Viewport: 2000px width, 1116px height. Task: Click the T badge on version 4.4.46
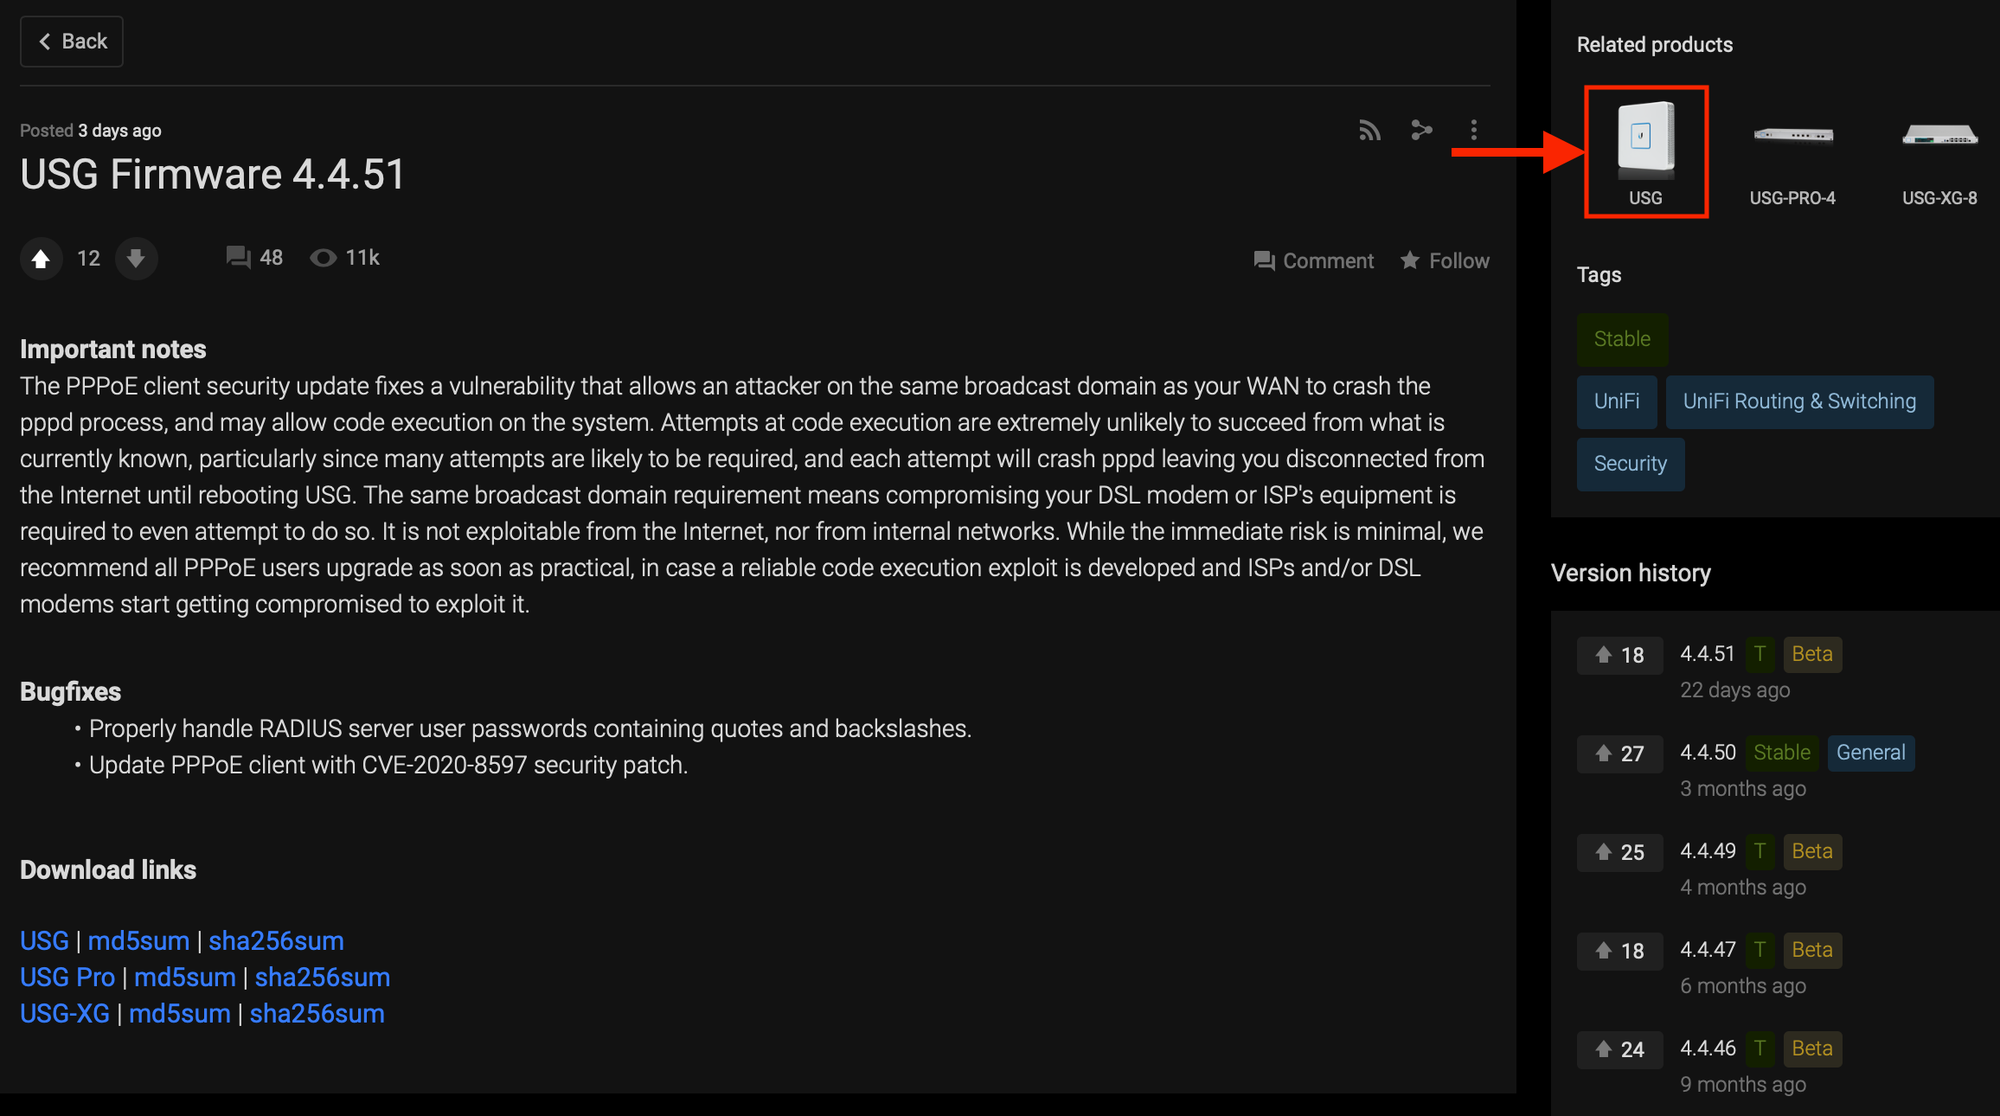tap(1760, 1049)
